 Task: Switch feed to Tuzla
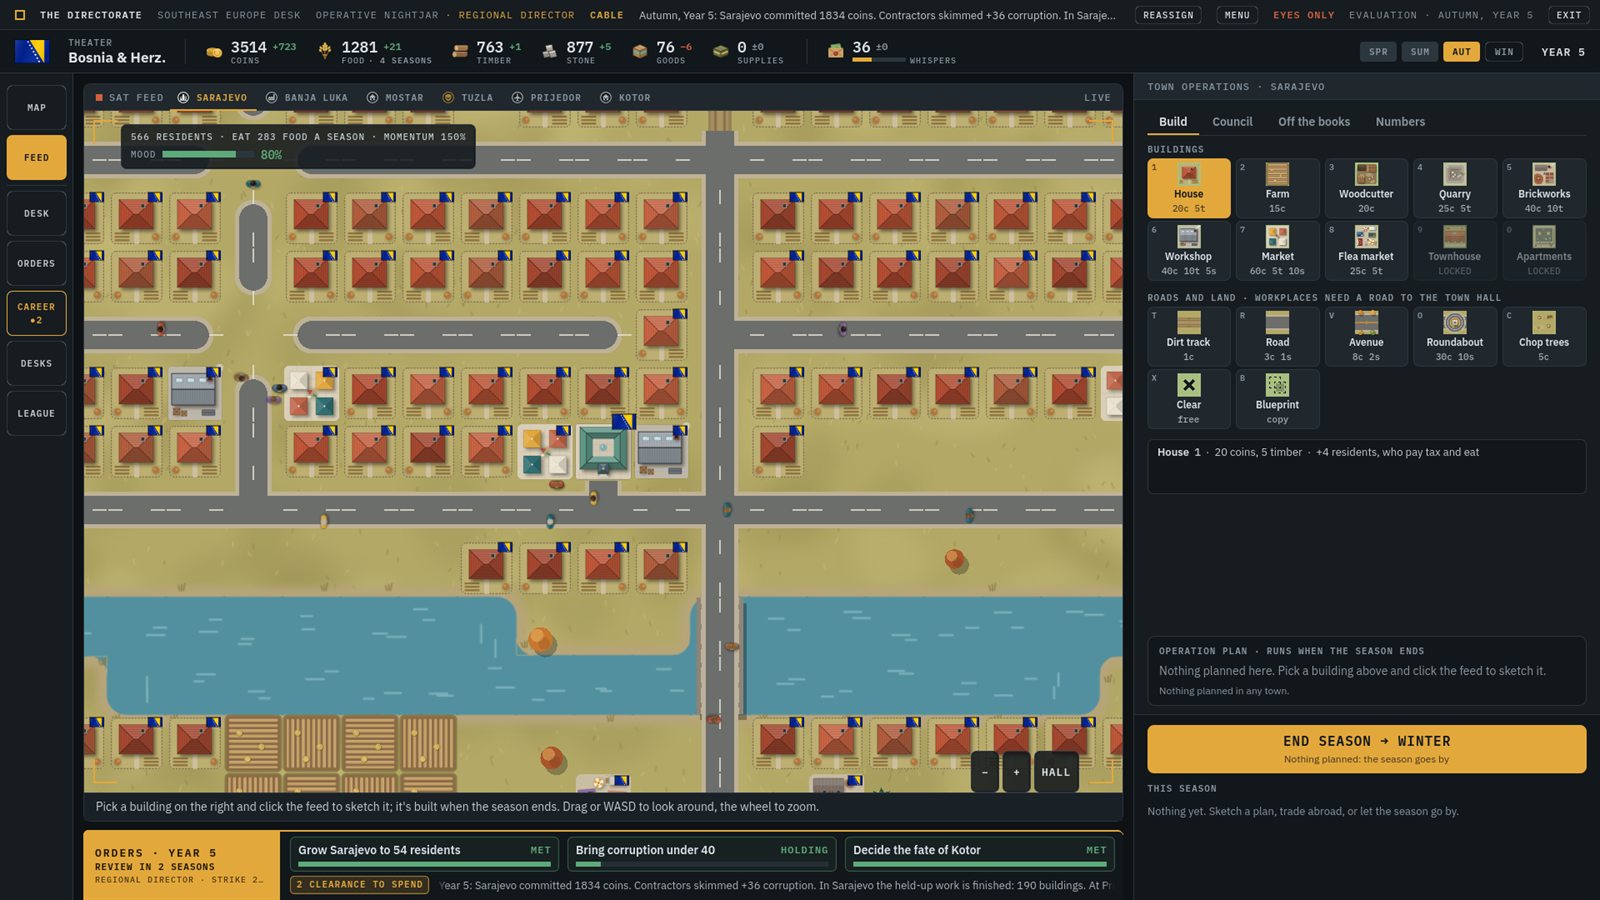(x=468, y=98)
